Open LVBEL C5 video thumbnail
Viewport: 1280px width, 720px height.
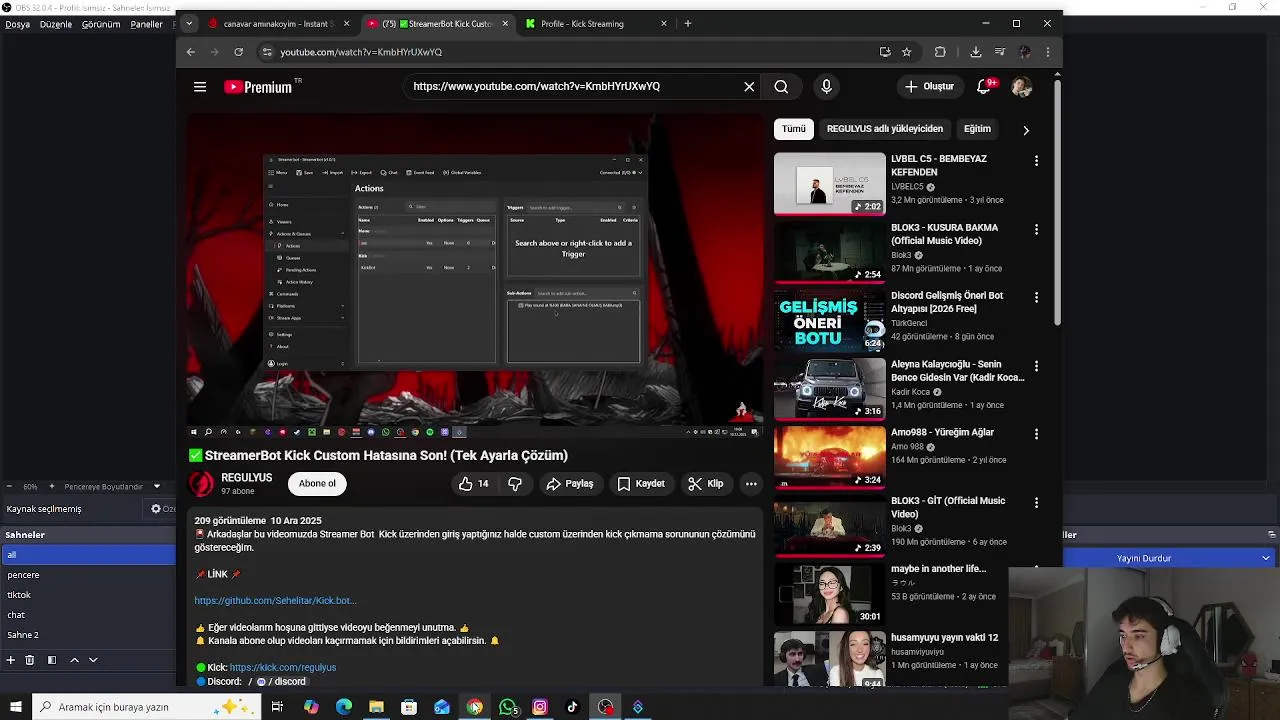(x=829, y=184)
